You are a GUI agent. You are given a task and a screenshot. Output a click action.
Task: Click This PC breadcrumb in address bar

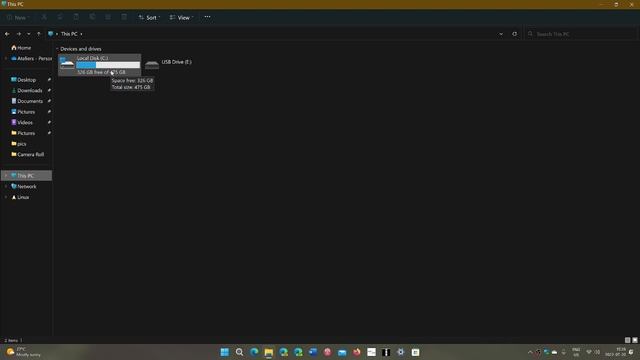tap(69, 34)
